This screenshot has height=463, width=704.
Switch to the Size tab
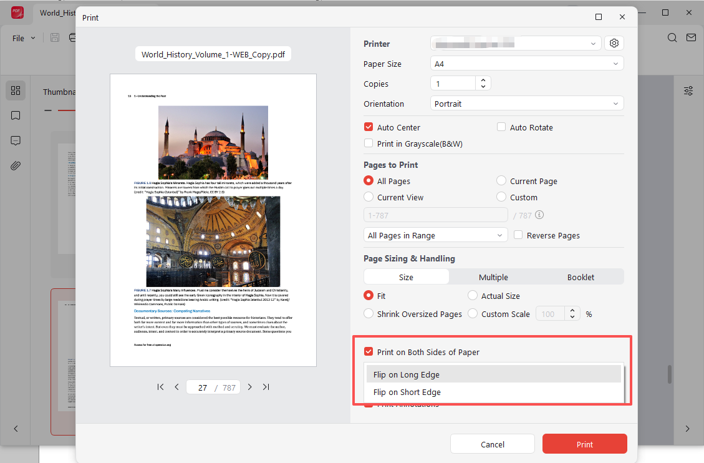[406, 277]
